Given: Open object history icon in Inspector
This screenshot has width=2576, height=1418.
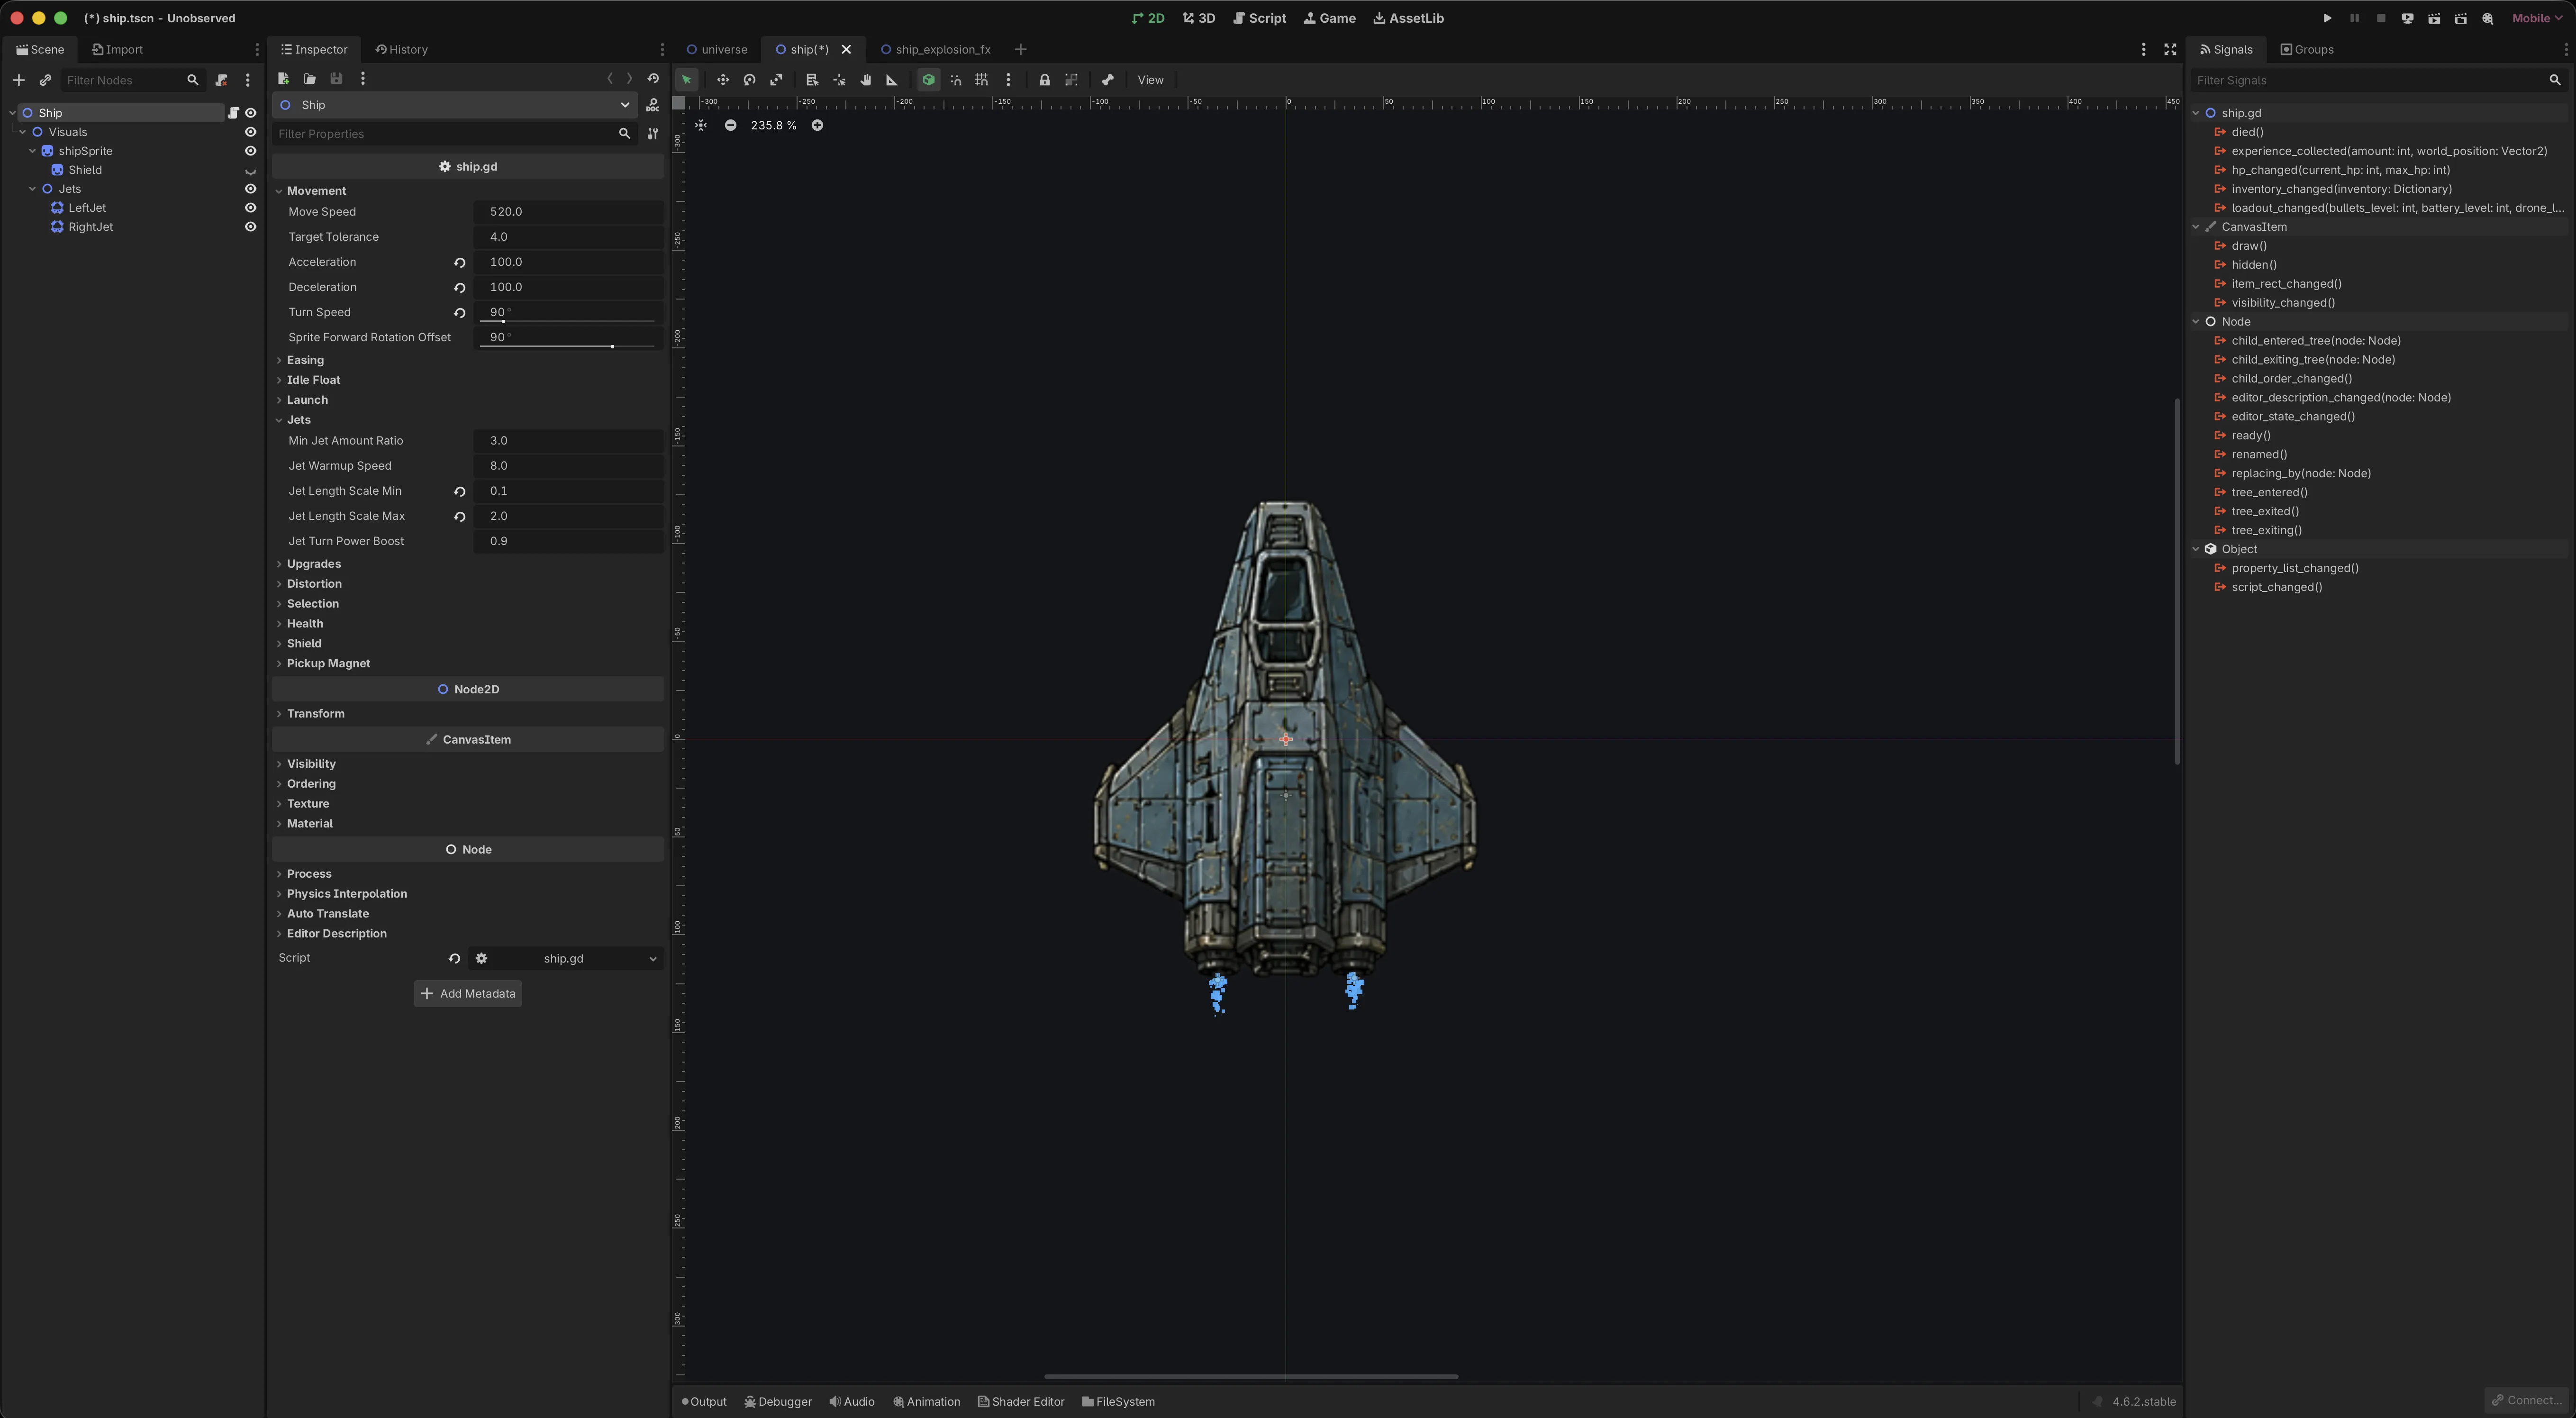Looking at the screenshot, I should (x=653, y=78).
